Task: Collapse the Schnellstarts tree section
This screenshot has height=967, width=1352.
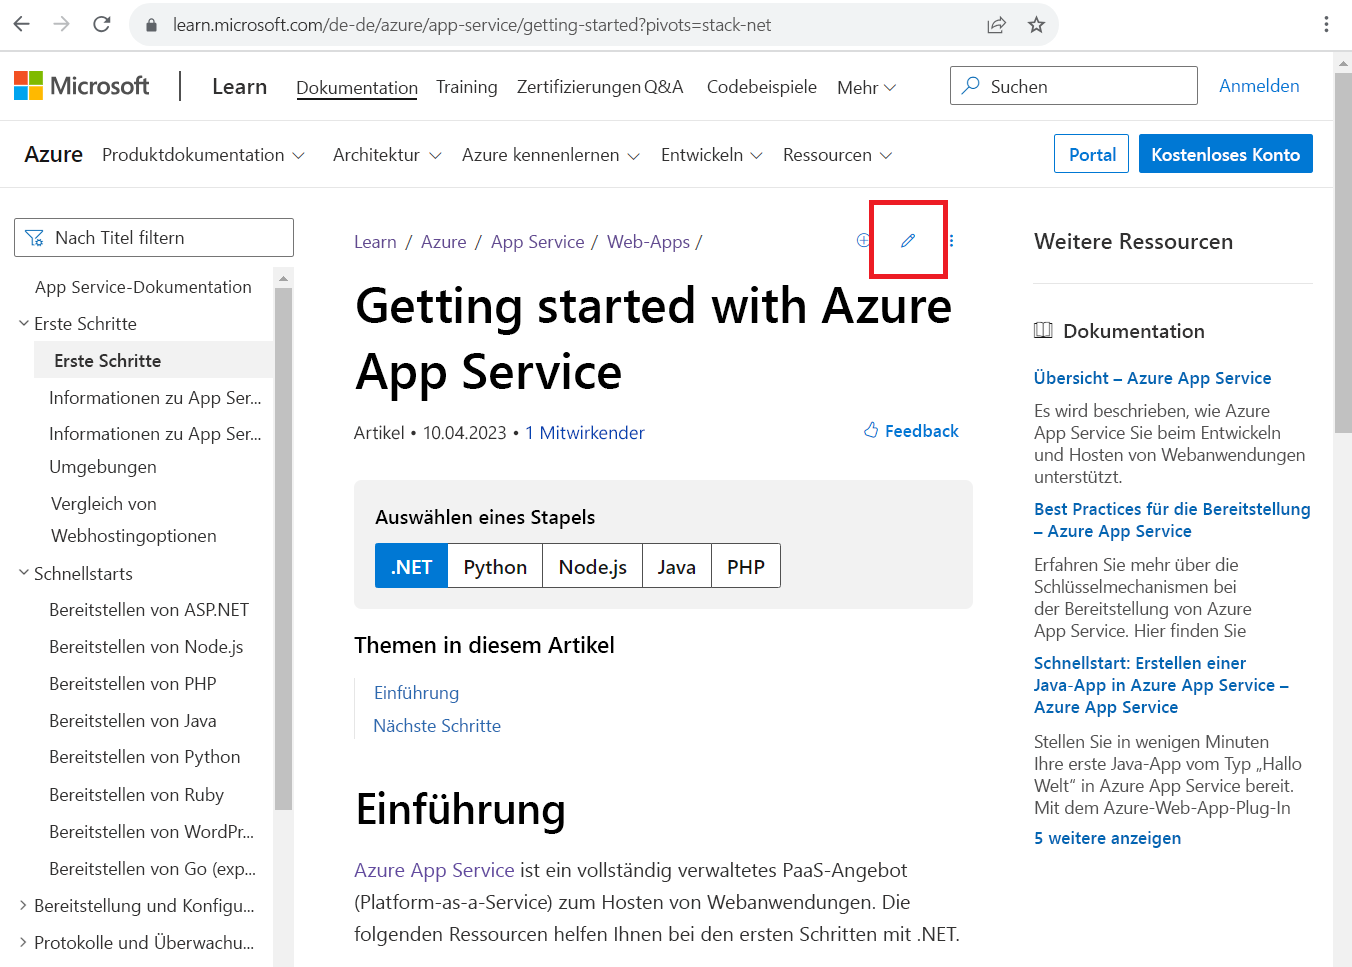Action: pos(24,573)
